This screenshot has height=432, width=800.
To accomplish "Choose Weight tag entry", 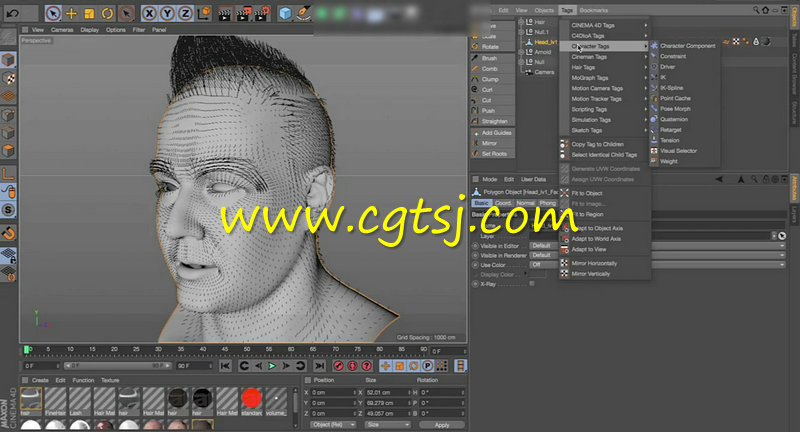I will click(684, 161).
